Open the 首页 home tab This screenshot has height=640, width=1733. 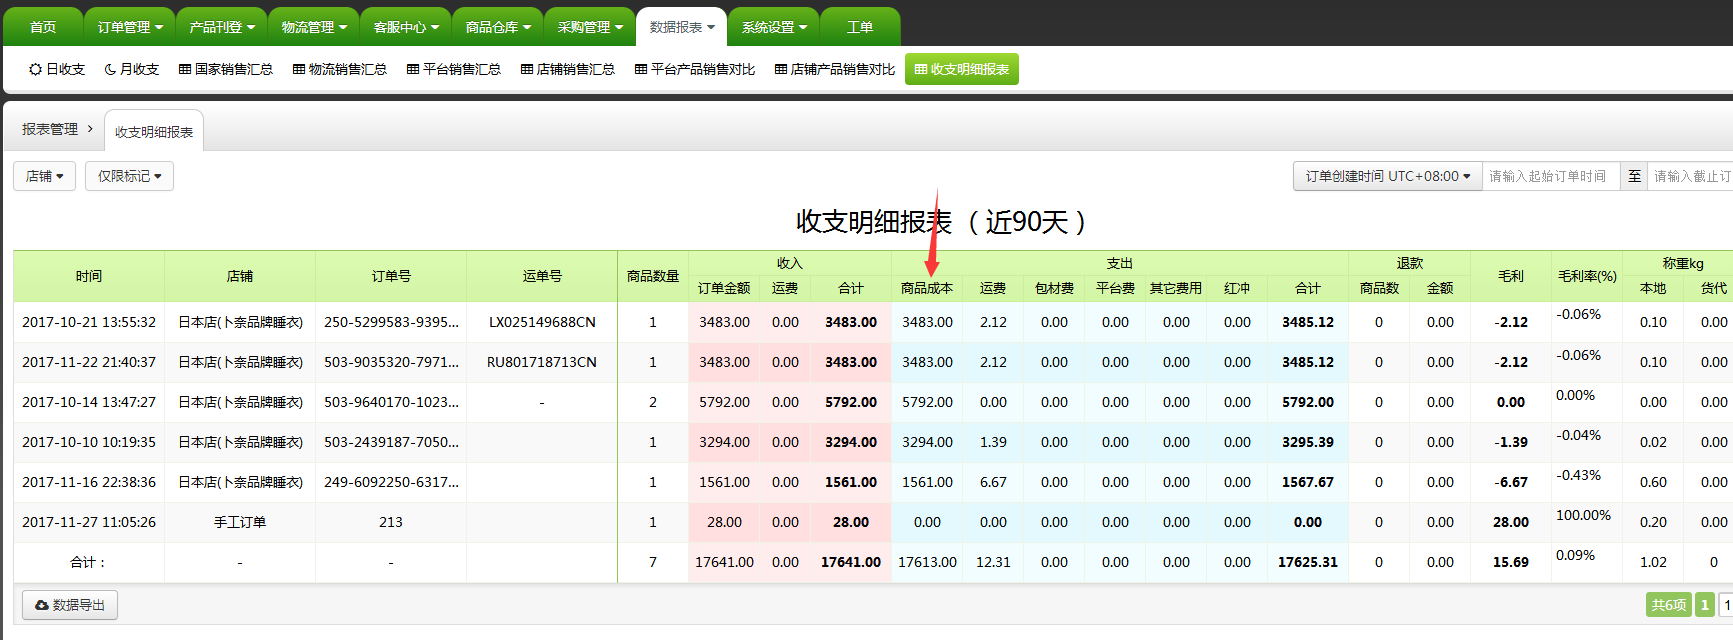43,27
